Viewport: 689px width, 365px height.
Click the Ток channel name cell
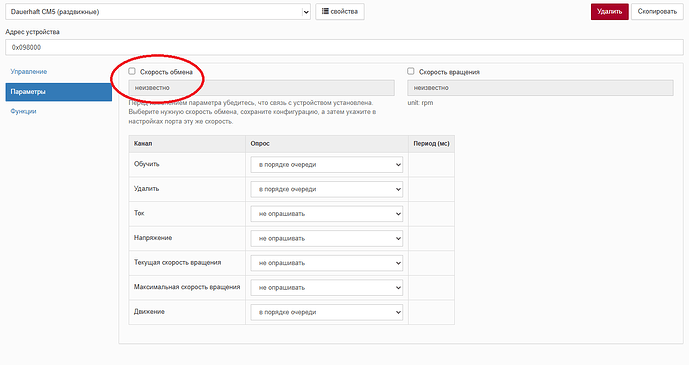click(187, 214)
